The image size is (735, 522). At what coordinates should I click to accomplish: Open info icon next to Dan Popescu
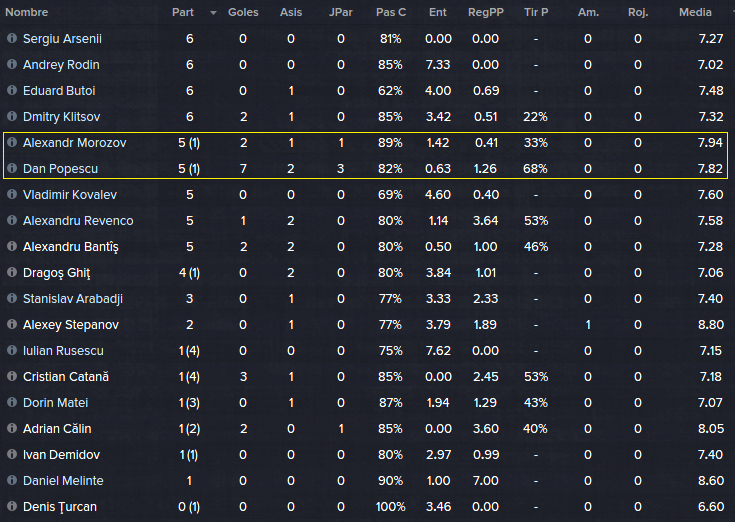pyautogui.click(x=12, y=169)
